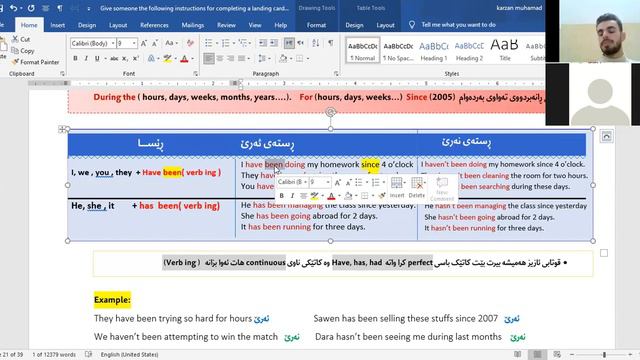The image size is (640, 360).
Task: Click the English (United States) language indicator
Action: (x=129, y=354)
